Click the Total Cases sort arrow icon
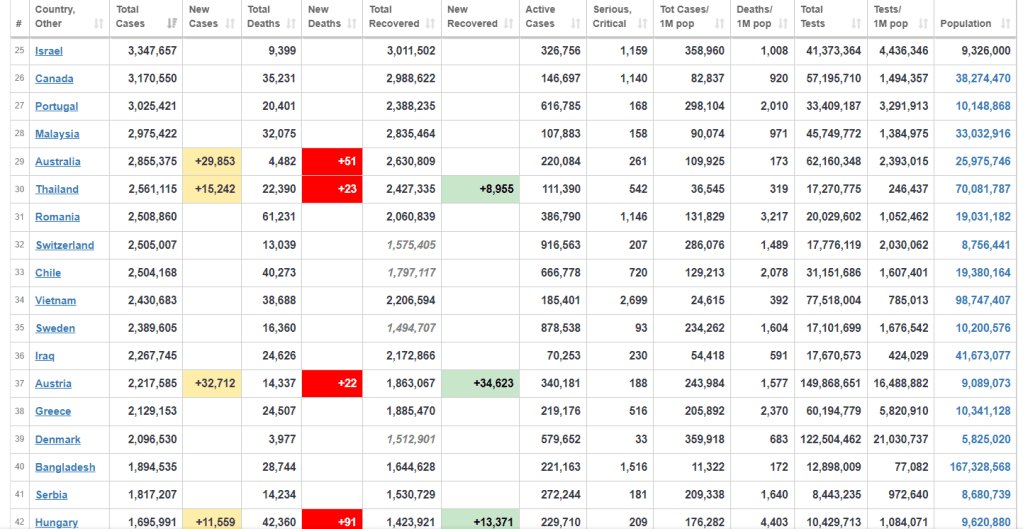Viewport: 1023px width, 529px height. 172,23
